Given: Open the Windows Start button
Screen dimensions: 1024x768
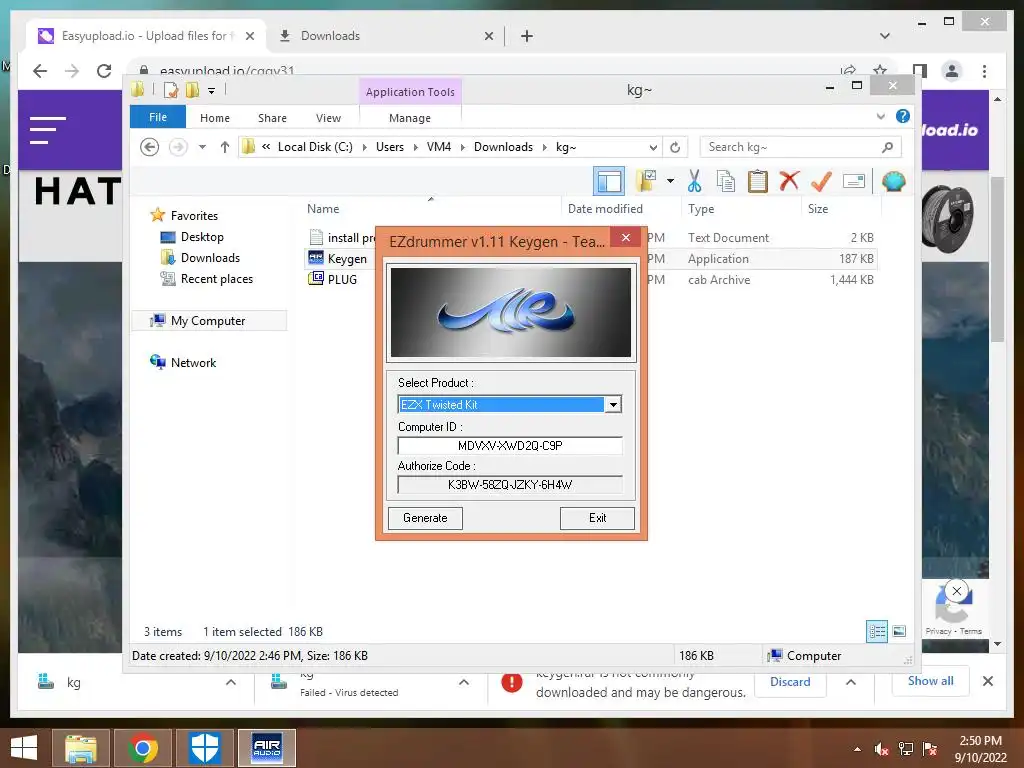Looking at the screenshot, I should 24,748.
